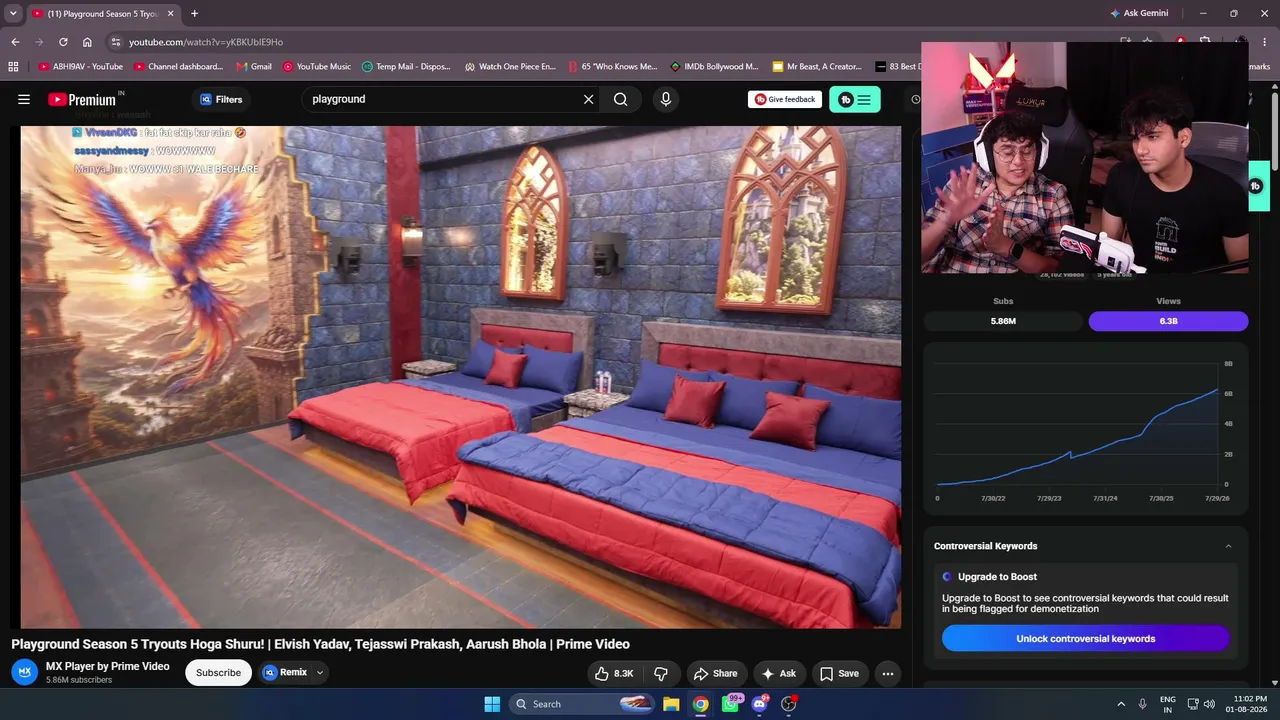Open more actions ellipsis under video
The height and width of the screenshot is (720, 1280).
(888, 673)
